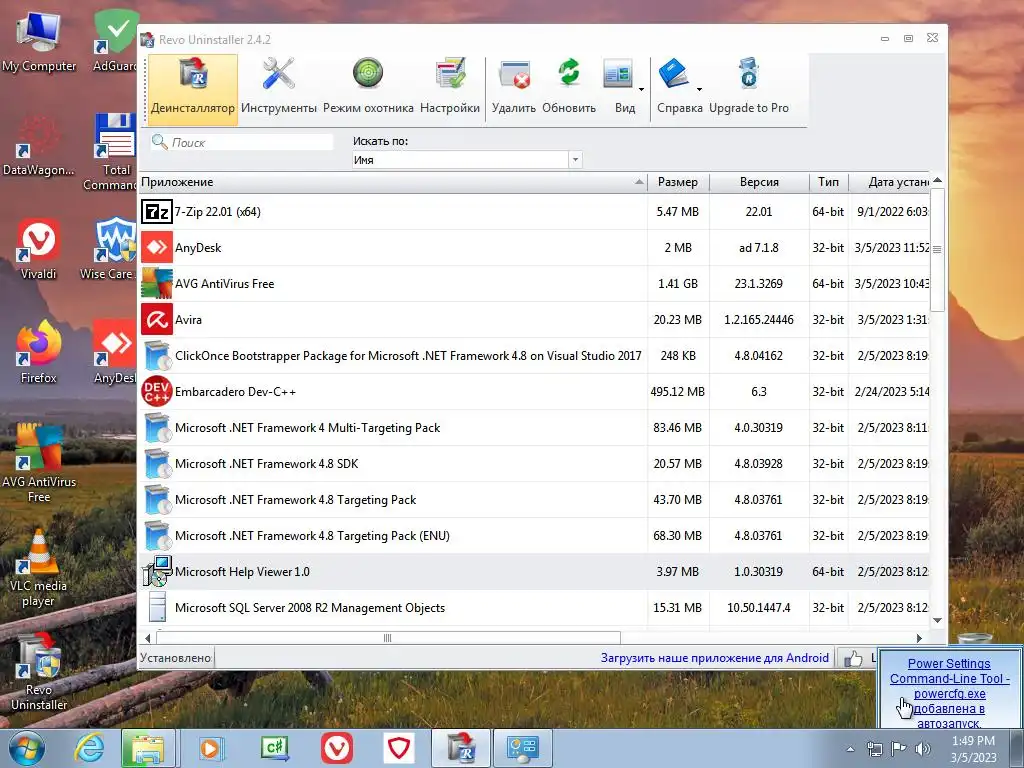1024x768 pixels.
Task: Open My Computer desktop icon
Action: coord(39,42)
